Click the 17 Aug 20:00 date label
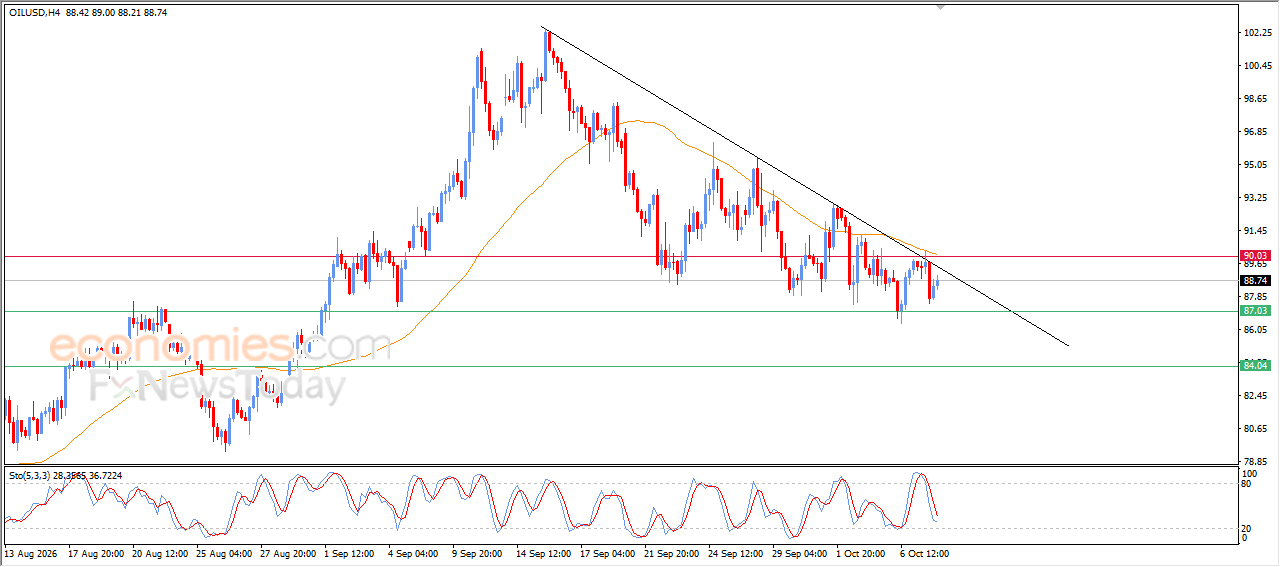The height and width of the screenshot is (567, 1280). tap(96, 553)
